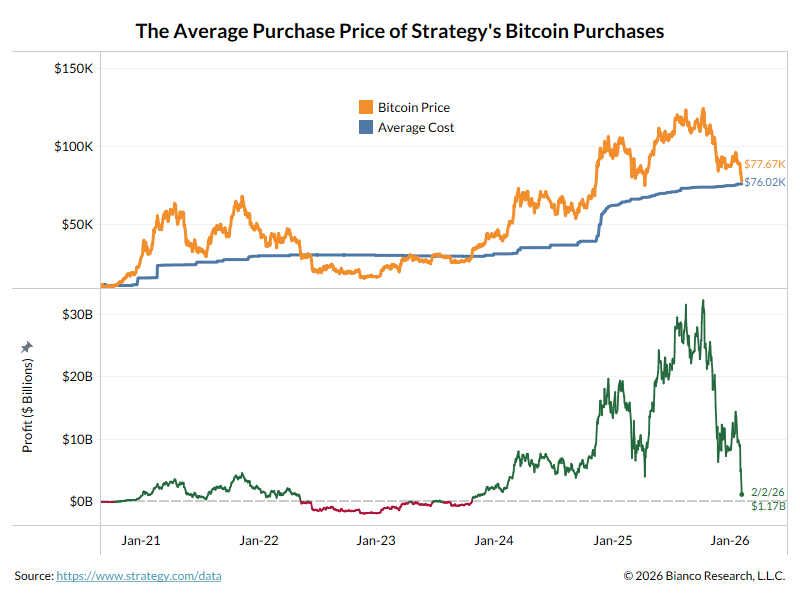Click the $0B profit axis label
This screenshot has width=800, height=600.
(79, 501)
